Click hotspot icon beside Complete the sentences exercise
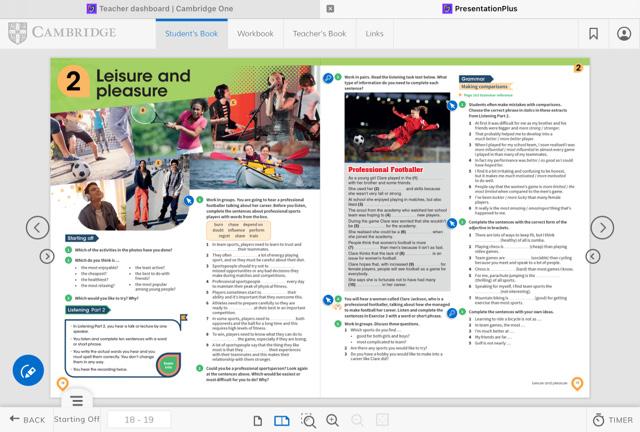640x432 pixels. 452,223
